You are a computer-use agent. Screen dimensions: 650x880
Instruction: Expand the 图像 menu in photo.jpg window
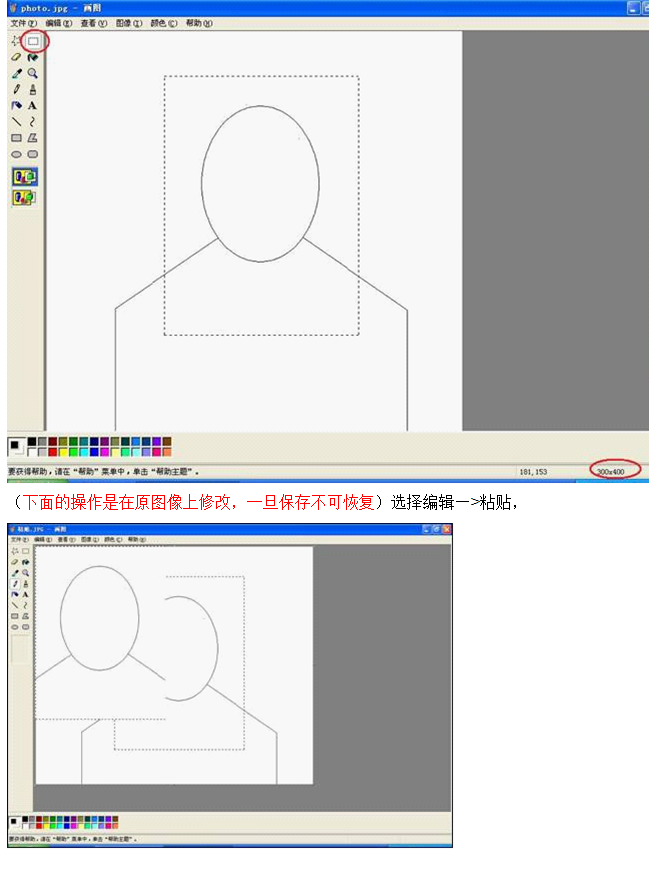128,22
